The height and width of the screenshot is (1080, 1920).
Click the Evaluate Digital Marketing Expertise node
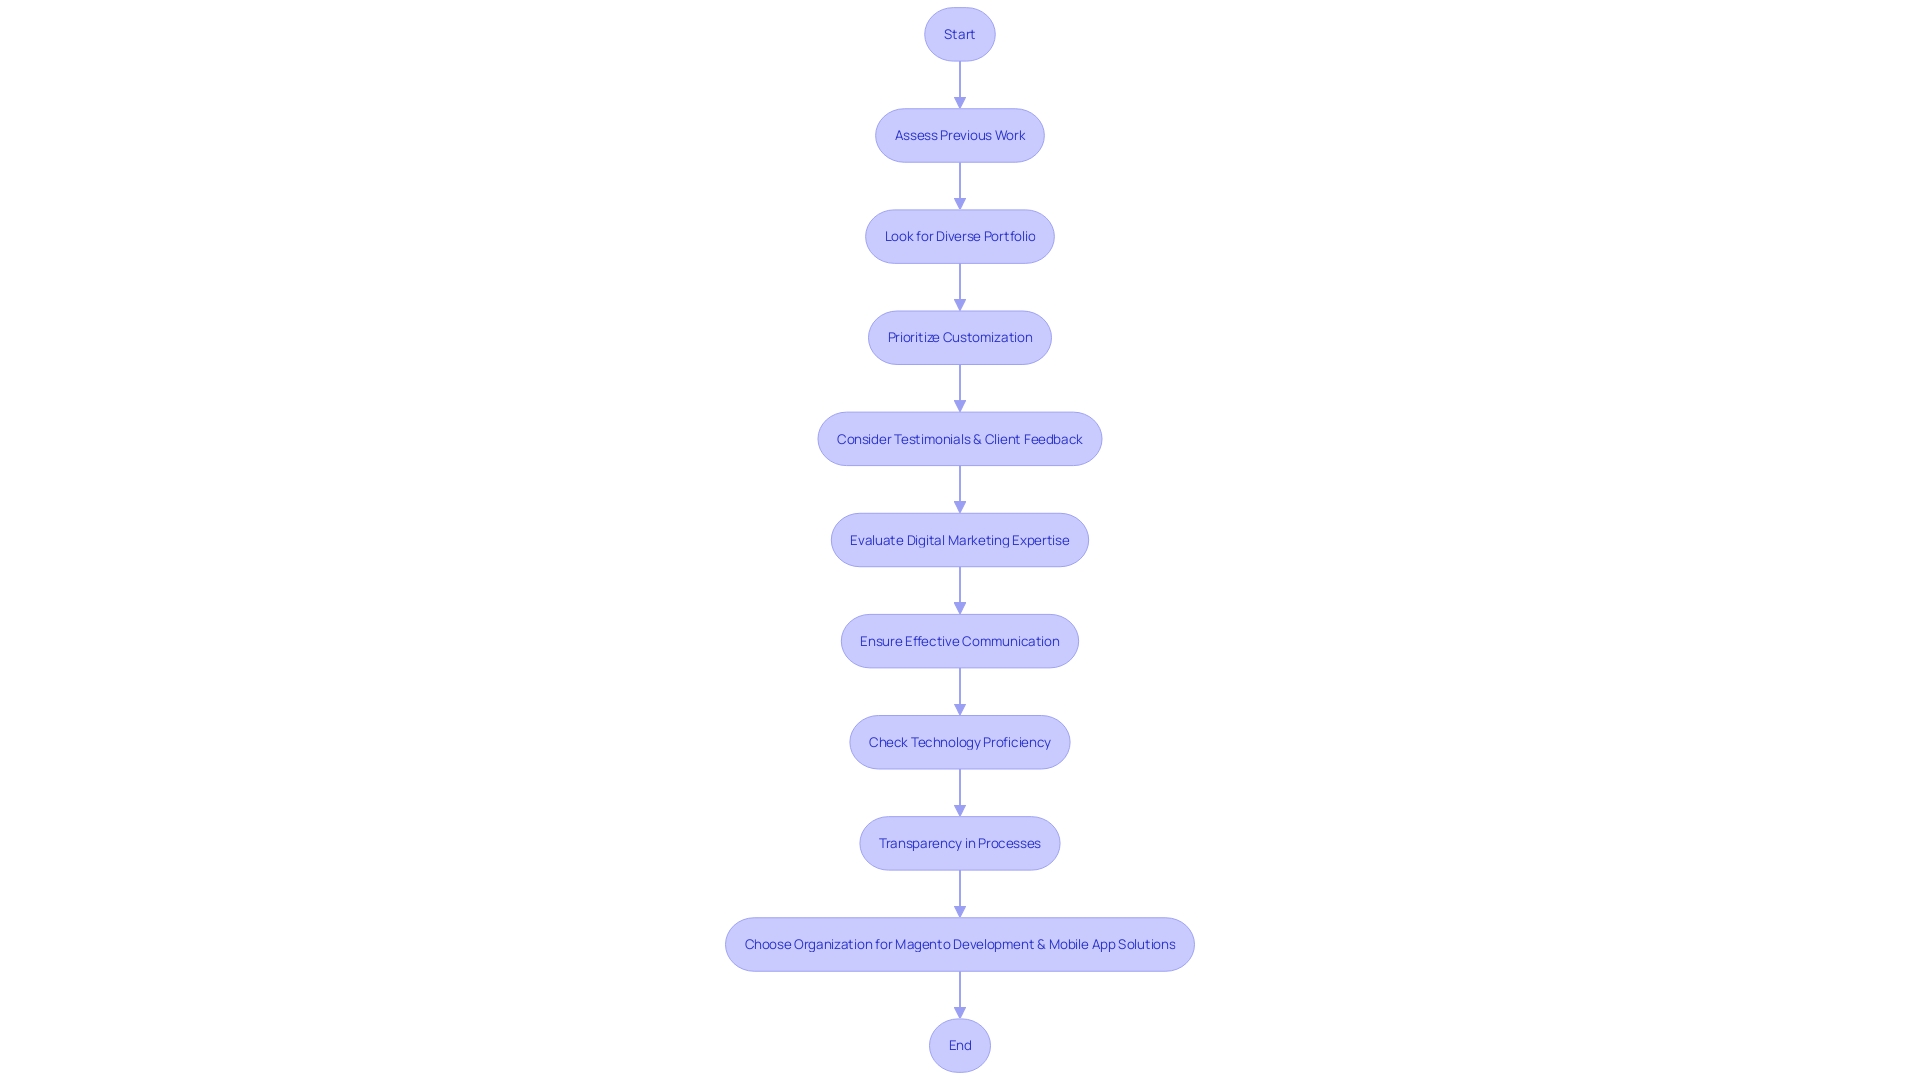pos(960,539)
